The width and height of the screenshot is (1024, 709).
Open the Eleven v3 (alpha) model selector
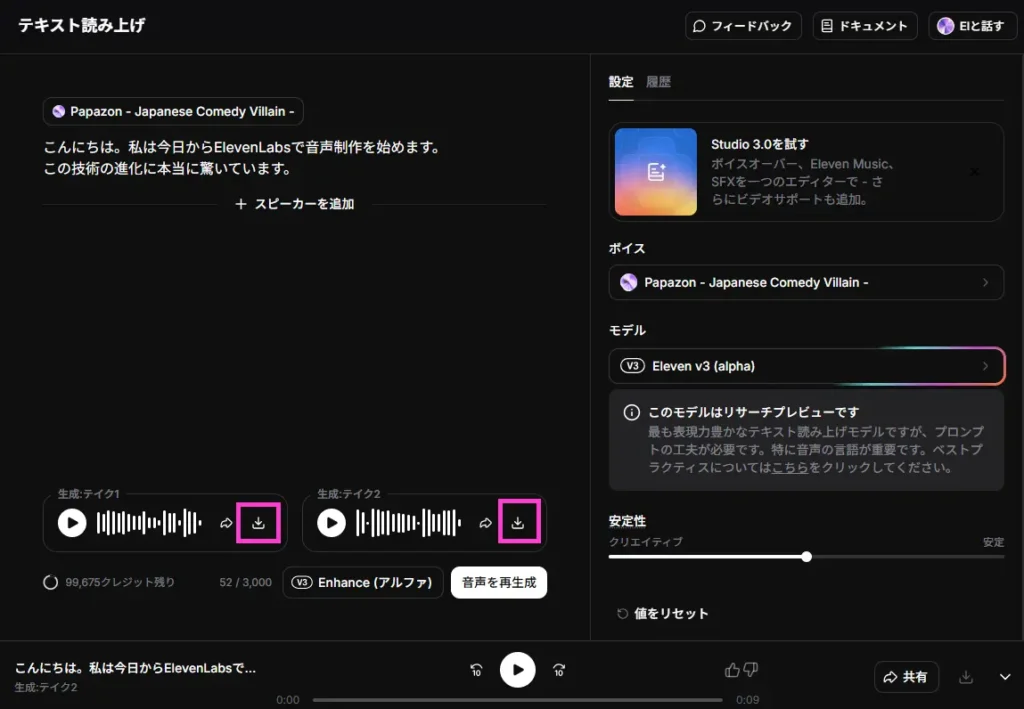(x=805, y=366)
